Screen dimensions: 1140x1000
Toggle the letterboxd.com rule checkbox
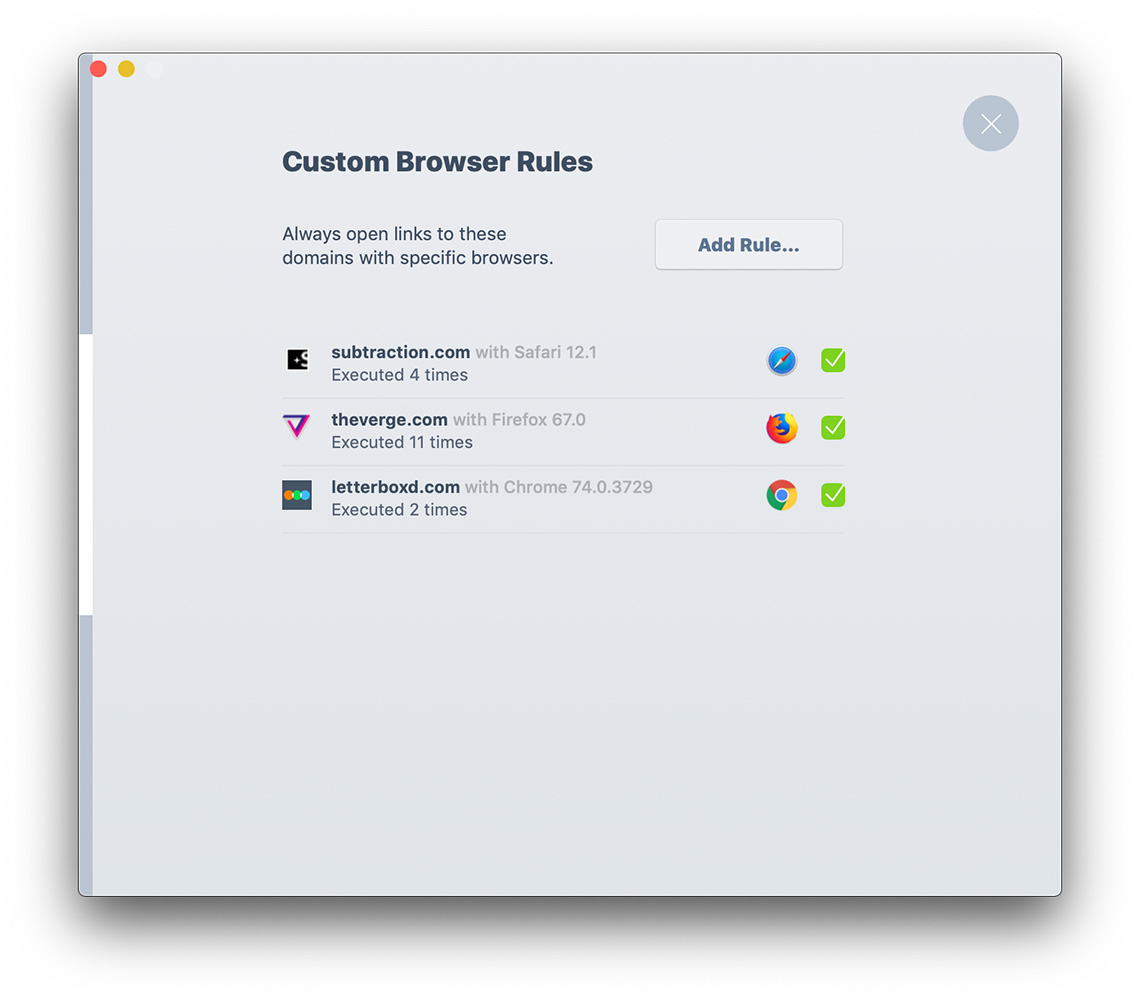(x=833, y=495)
